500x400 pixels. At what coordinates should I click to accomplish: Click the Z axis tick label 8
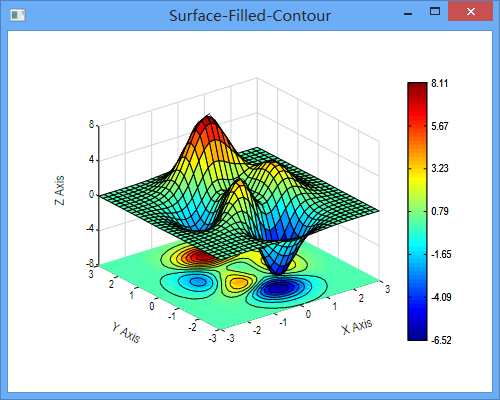pos(91,125)
